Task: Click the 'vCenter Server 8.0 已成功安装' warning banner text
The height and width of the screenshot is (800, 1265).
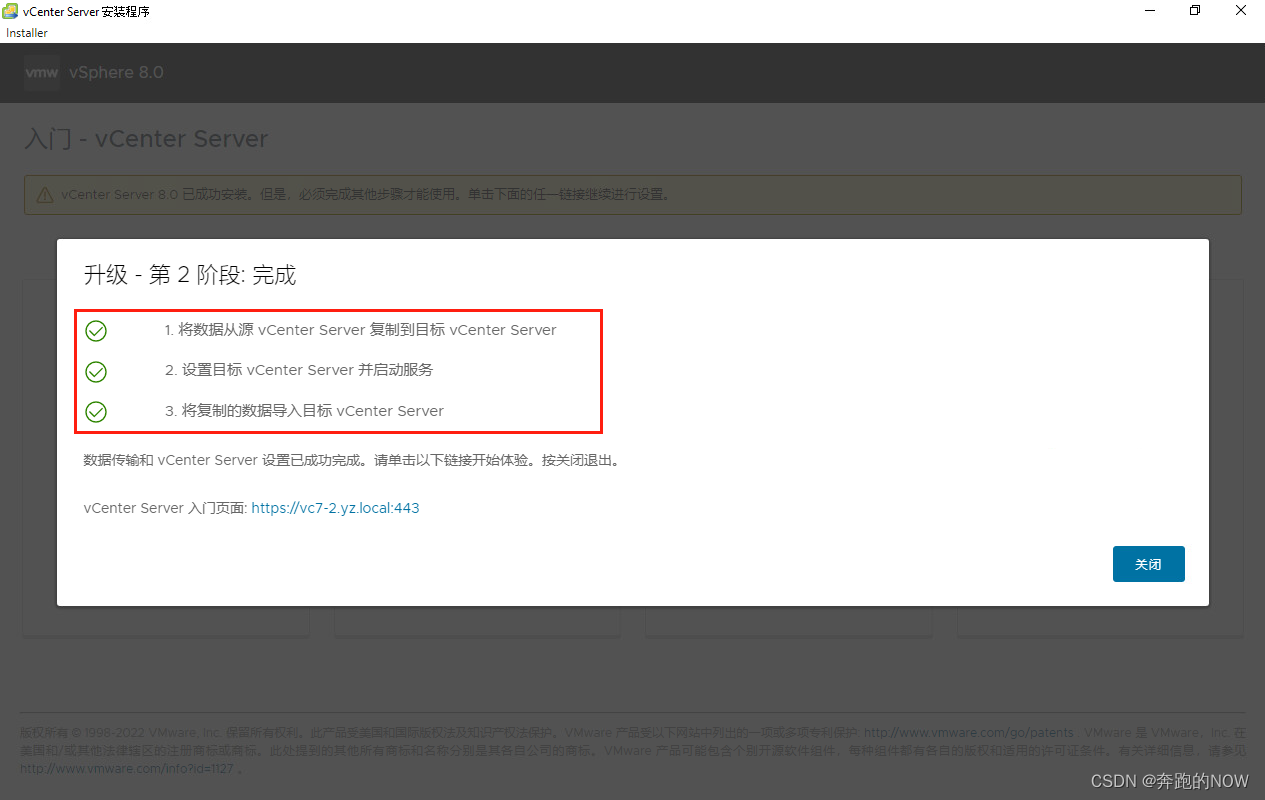Action: tap(365, 195)
